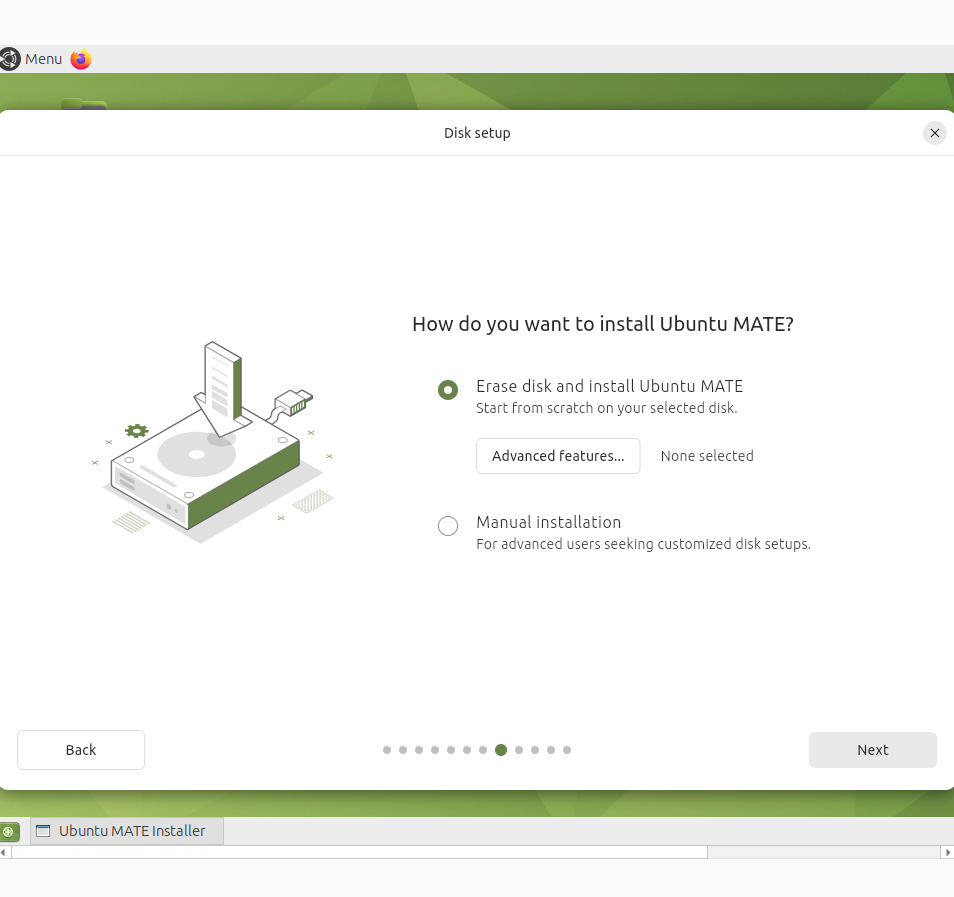Click the hard disk install illustration
Screen dimensions: 954x897
click(212, 442)
